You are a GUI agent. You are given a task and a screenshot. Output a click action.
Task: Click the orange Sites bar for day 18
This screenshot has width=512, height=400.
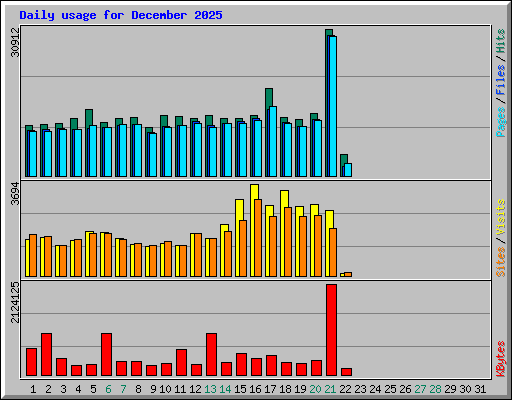coord(288,242)
